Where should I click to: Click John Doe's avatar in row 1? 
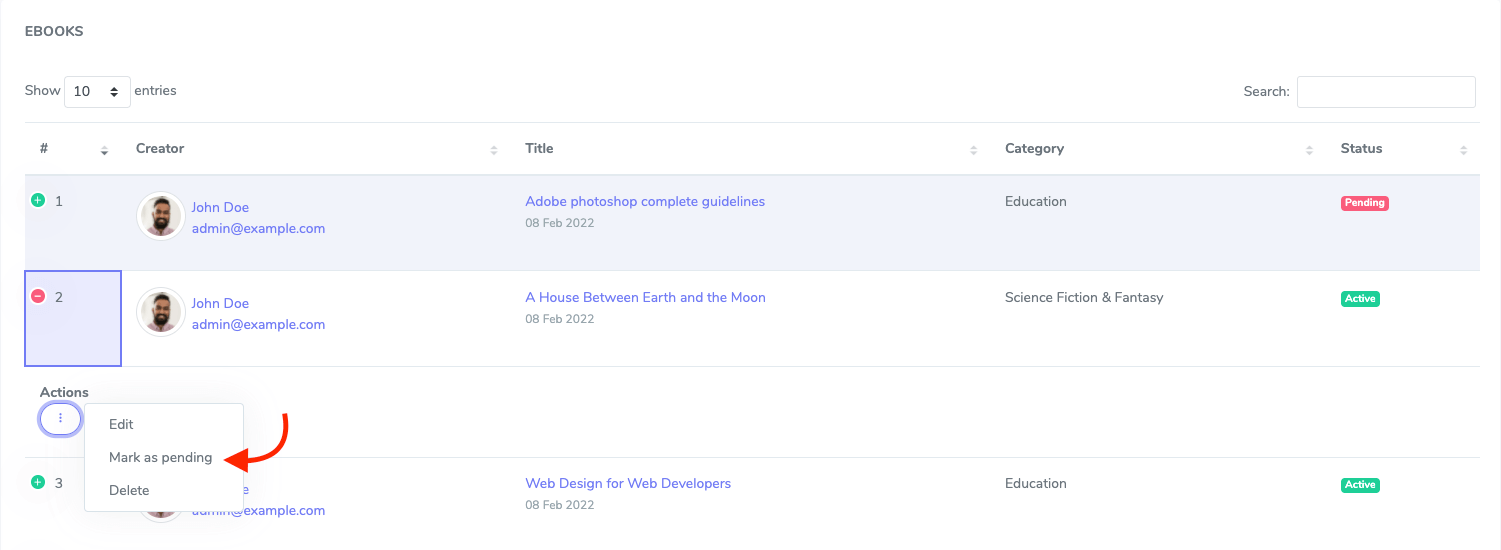point(161,216)
